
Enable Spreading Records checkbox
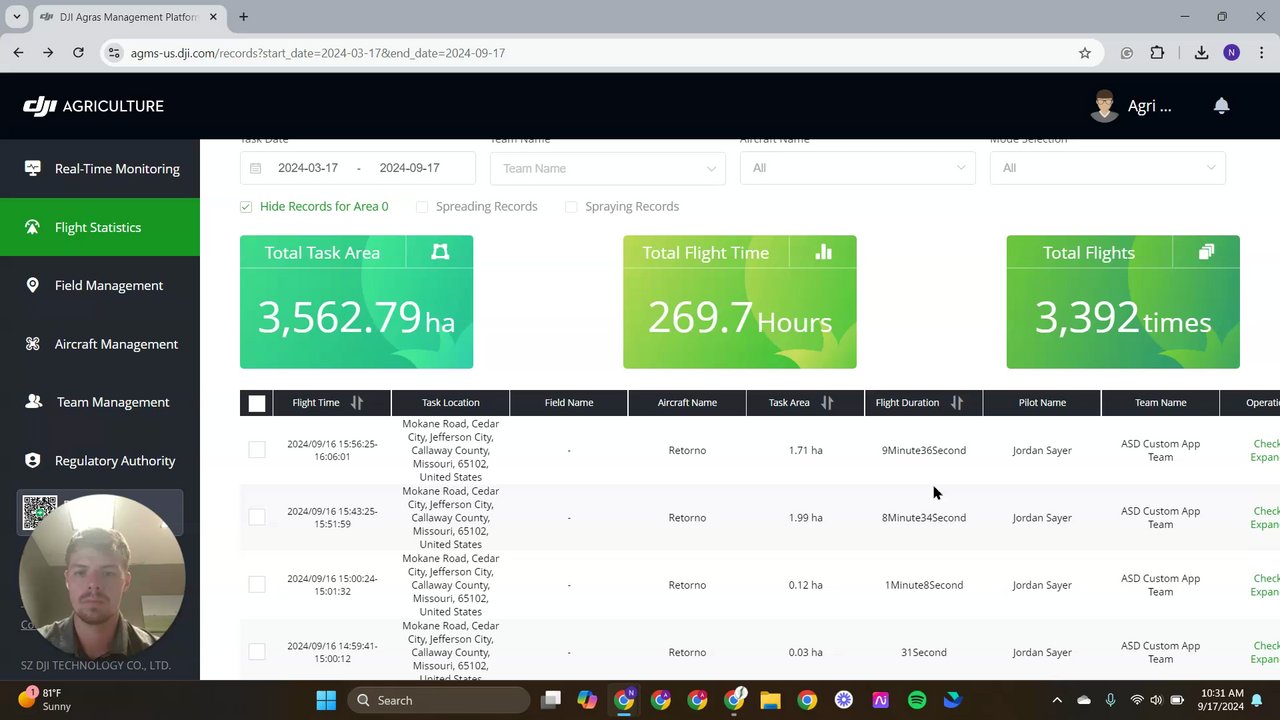[422, 206]
